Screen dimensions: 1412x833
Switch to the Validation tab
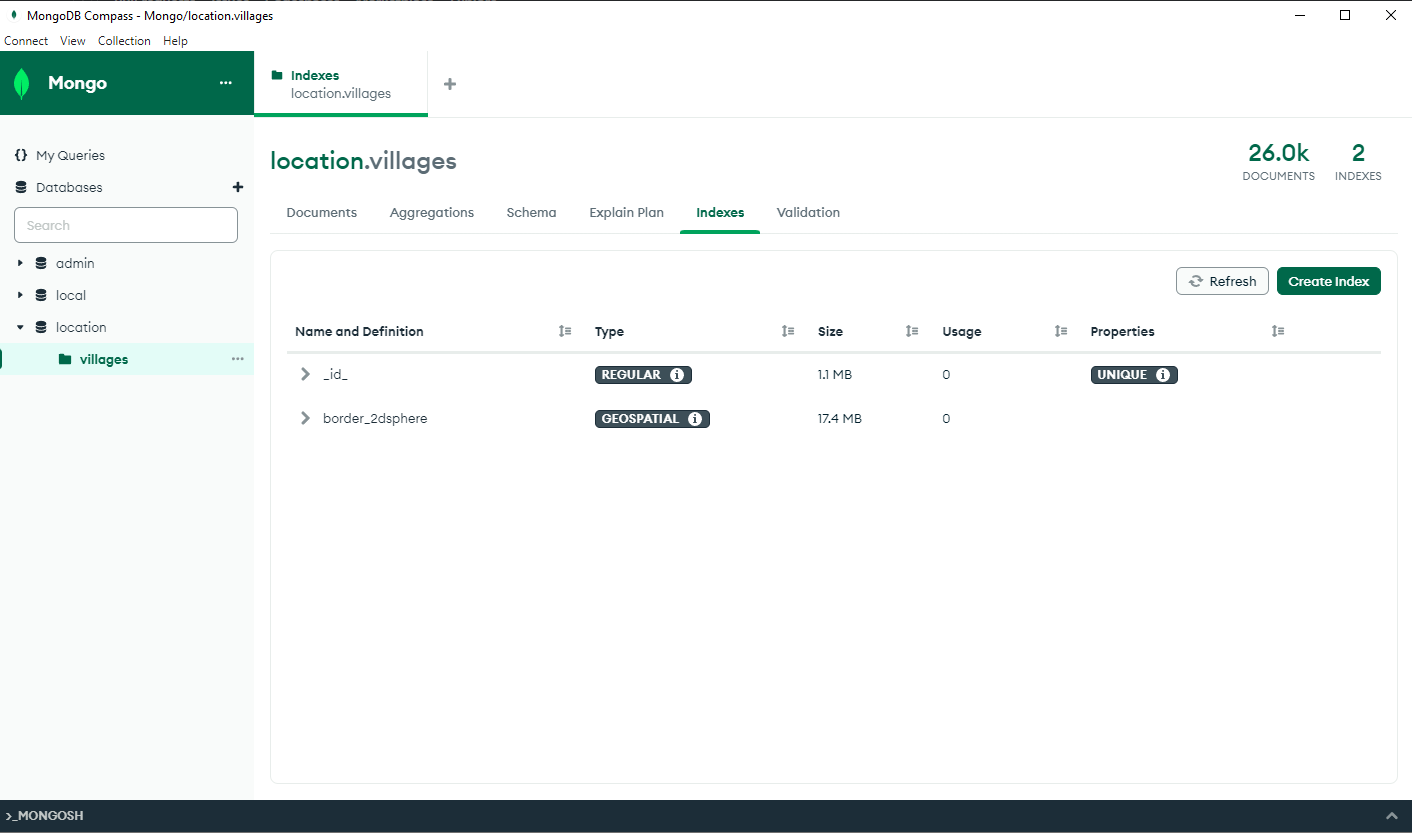click(x=808, y=212)
